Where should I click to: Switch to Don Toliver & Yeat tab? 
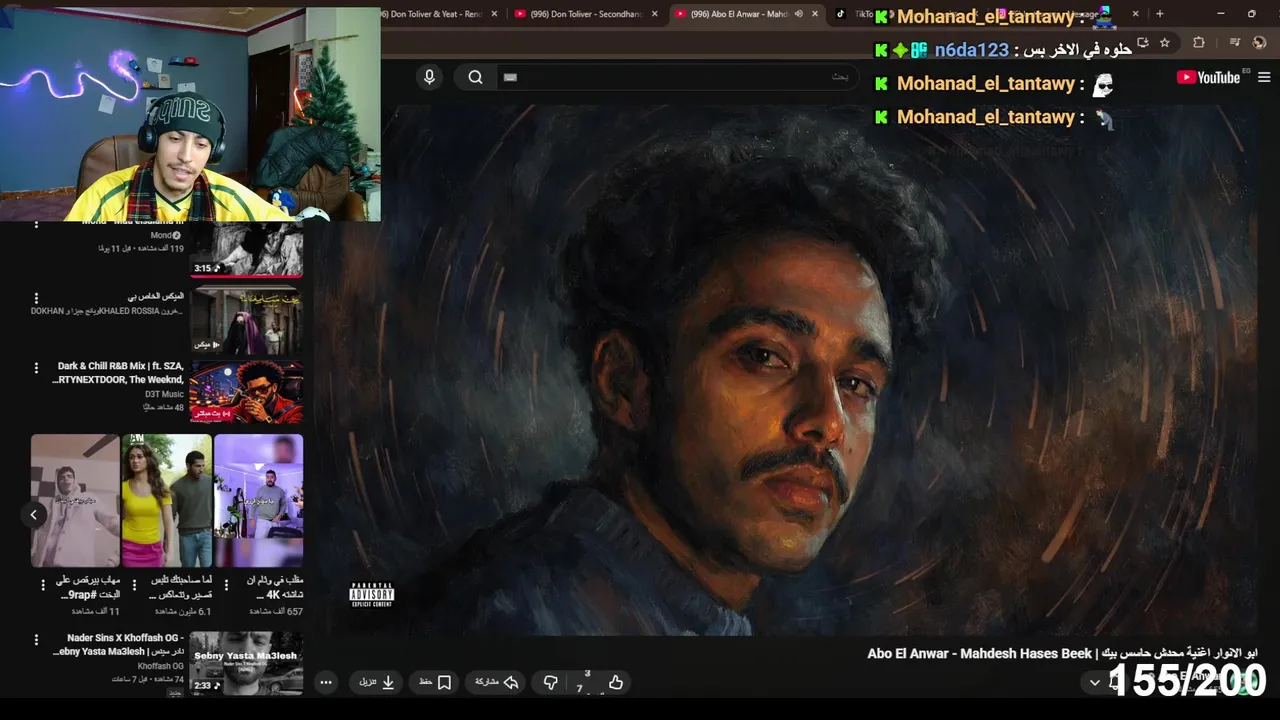tap(437, 14)
